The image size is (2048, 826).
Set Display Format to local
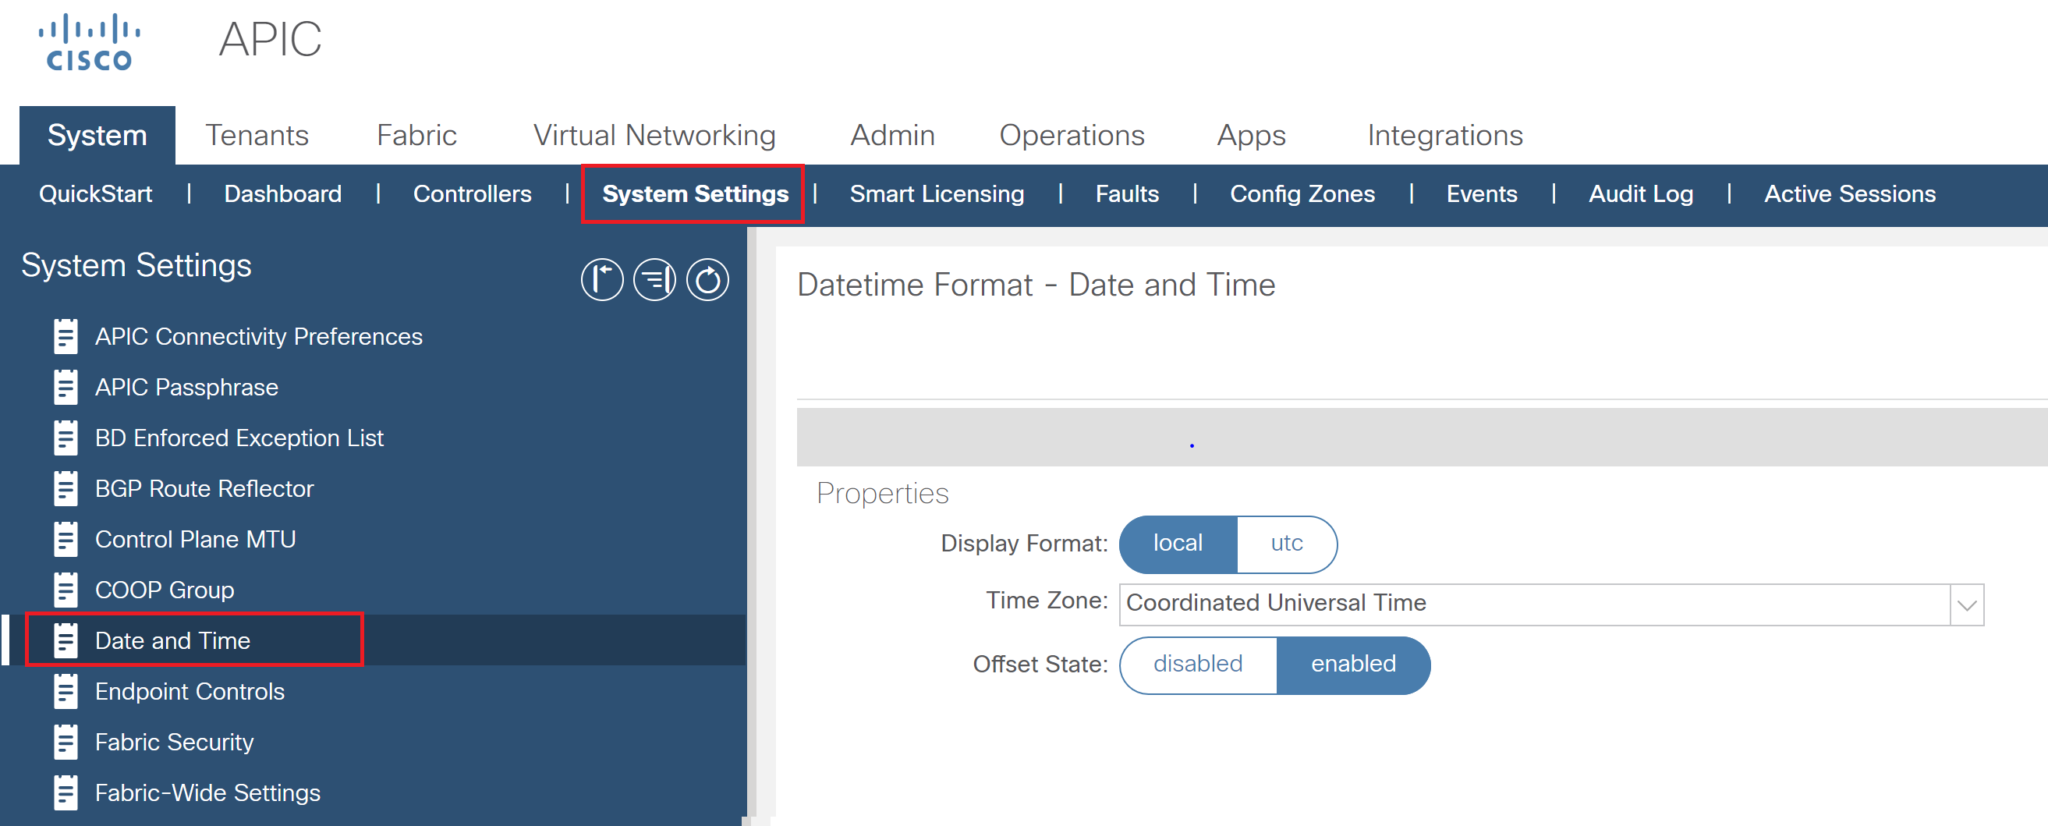1178,544
